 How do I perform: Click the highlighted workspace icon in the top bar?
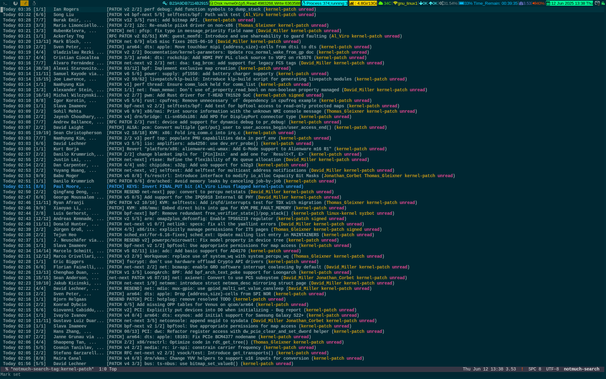coord(24,3)
